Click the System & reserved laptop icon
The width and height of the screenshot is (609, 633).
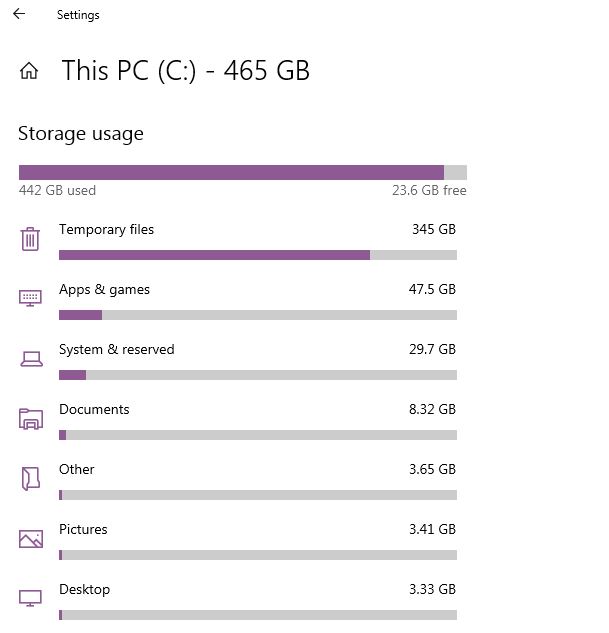click(31, 358)
